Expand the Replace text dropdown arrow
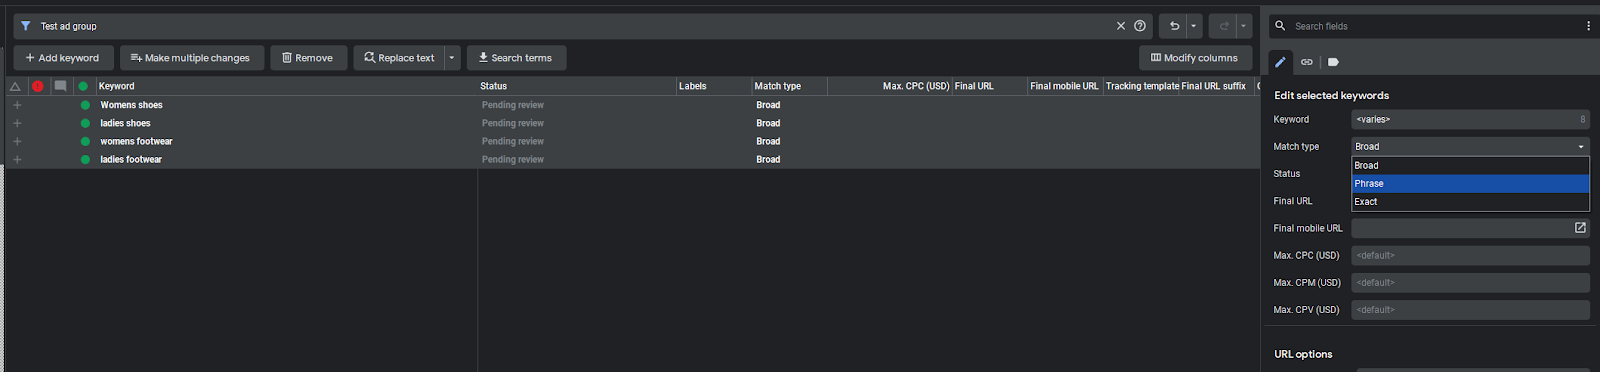This screenshot has width=1600, height=372. pos(452,58)
